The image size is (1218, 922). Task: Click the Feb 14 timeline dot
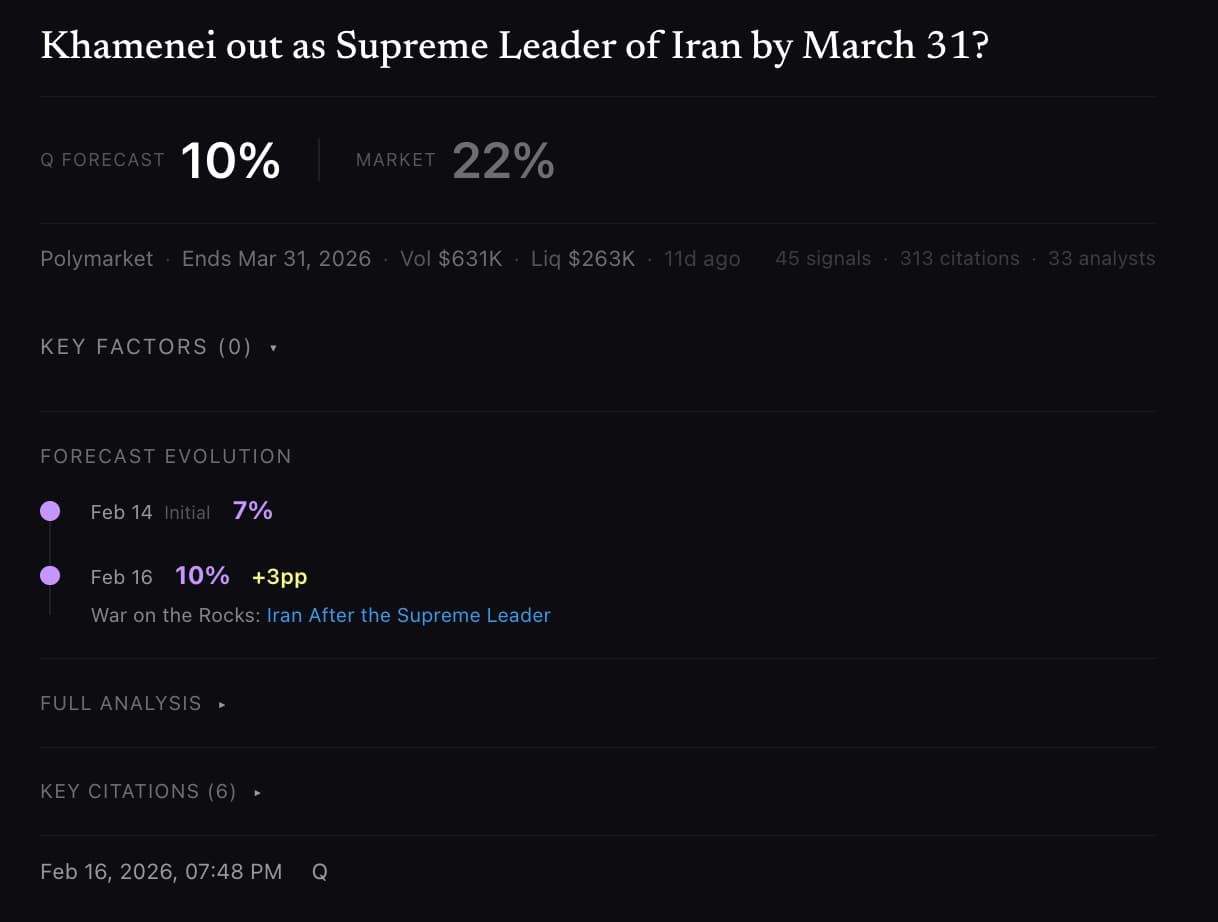[x=50, y=511]
